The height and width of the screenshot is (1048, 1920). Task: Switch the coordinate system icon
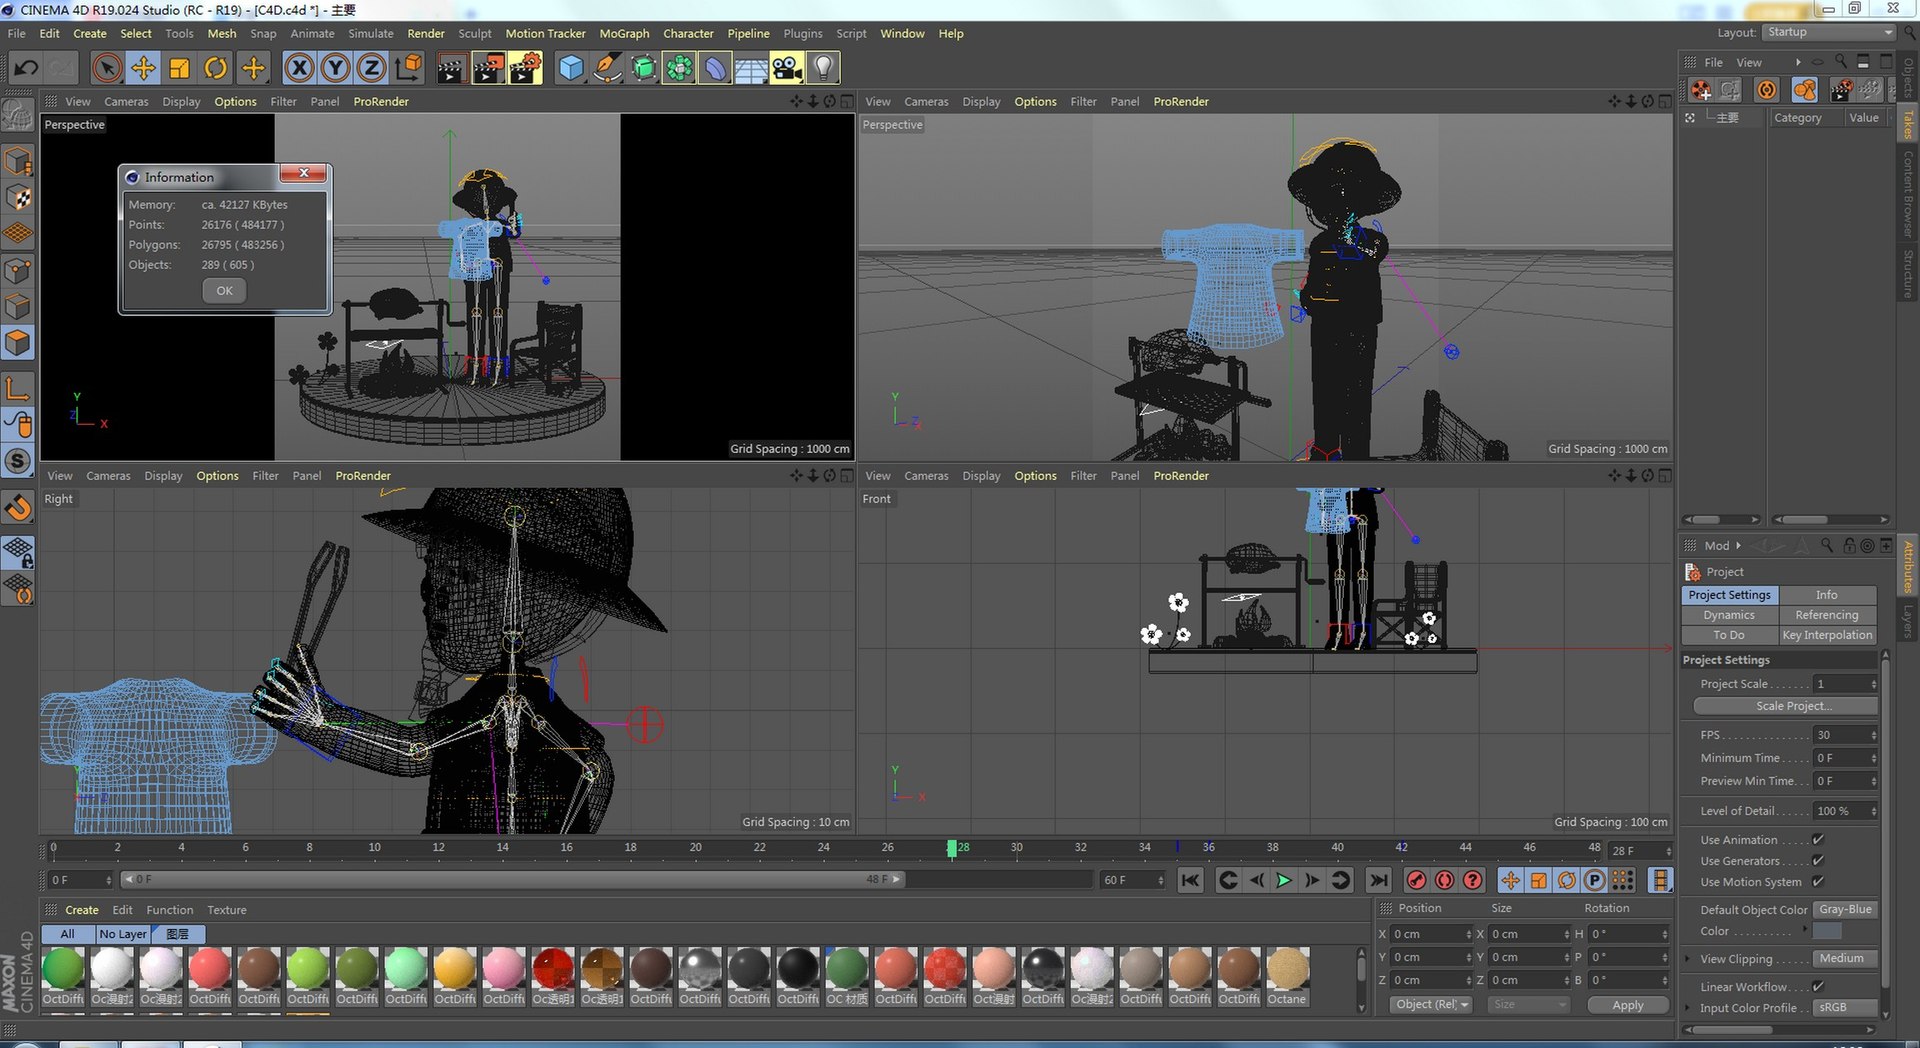pos(408,68)
